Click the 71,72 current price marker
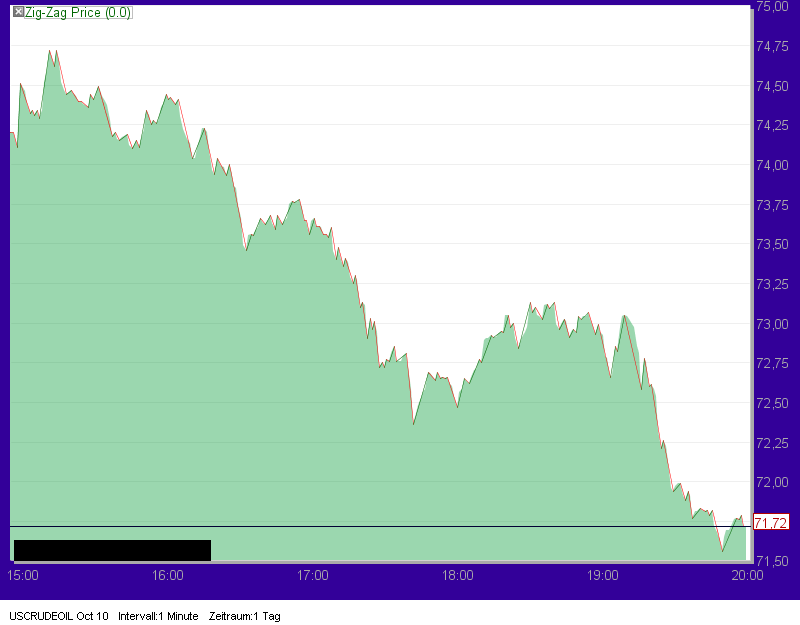 (771, 523)
